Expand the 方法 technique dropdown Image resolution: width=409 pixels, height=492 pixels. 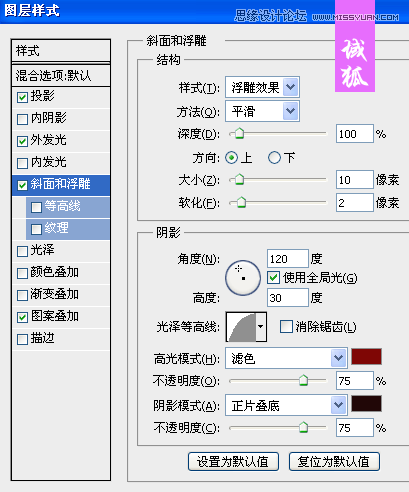click(x=262, y=111)
